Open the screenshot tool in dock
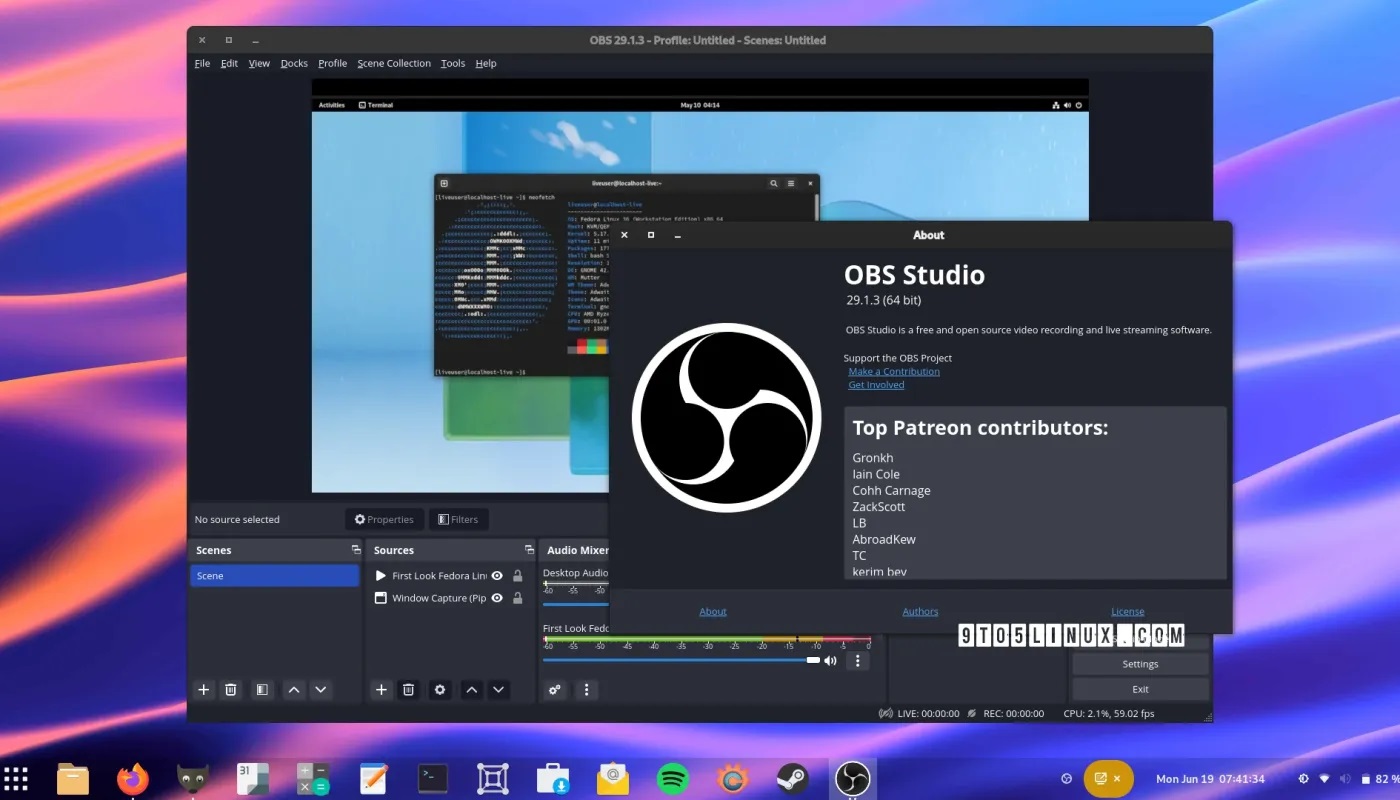The height and width of the screenshot is (800, 1400). click(x=493, y=778)
